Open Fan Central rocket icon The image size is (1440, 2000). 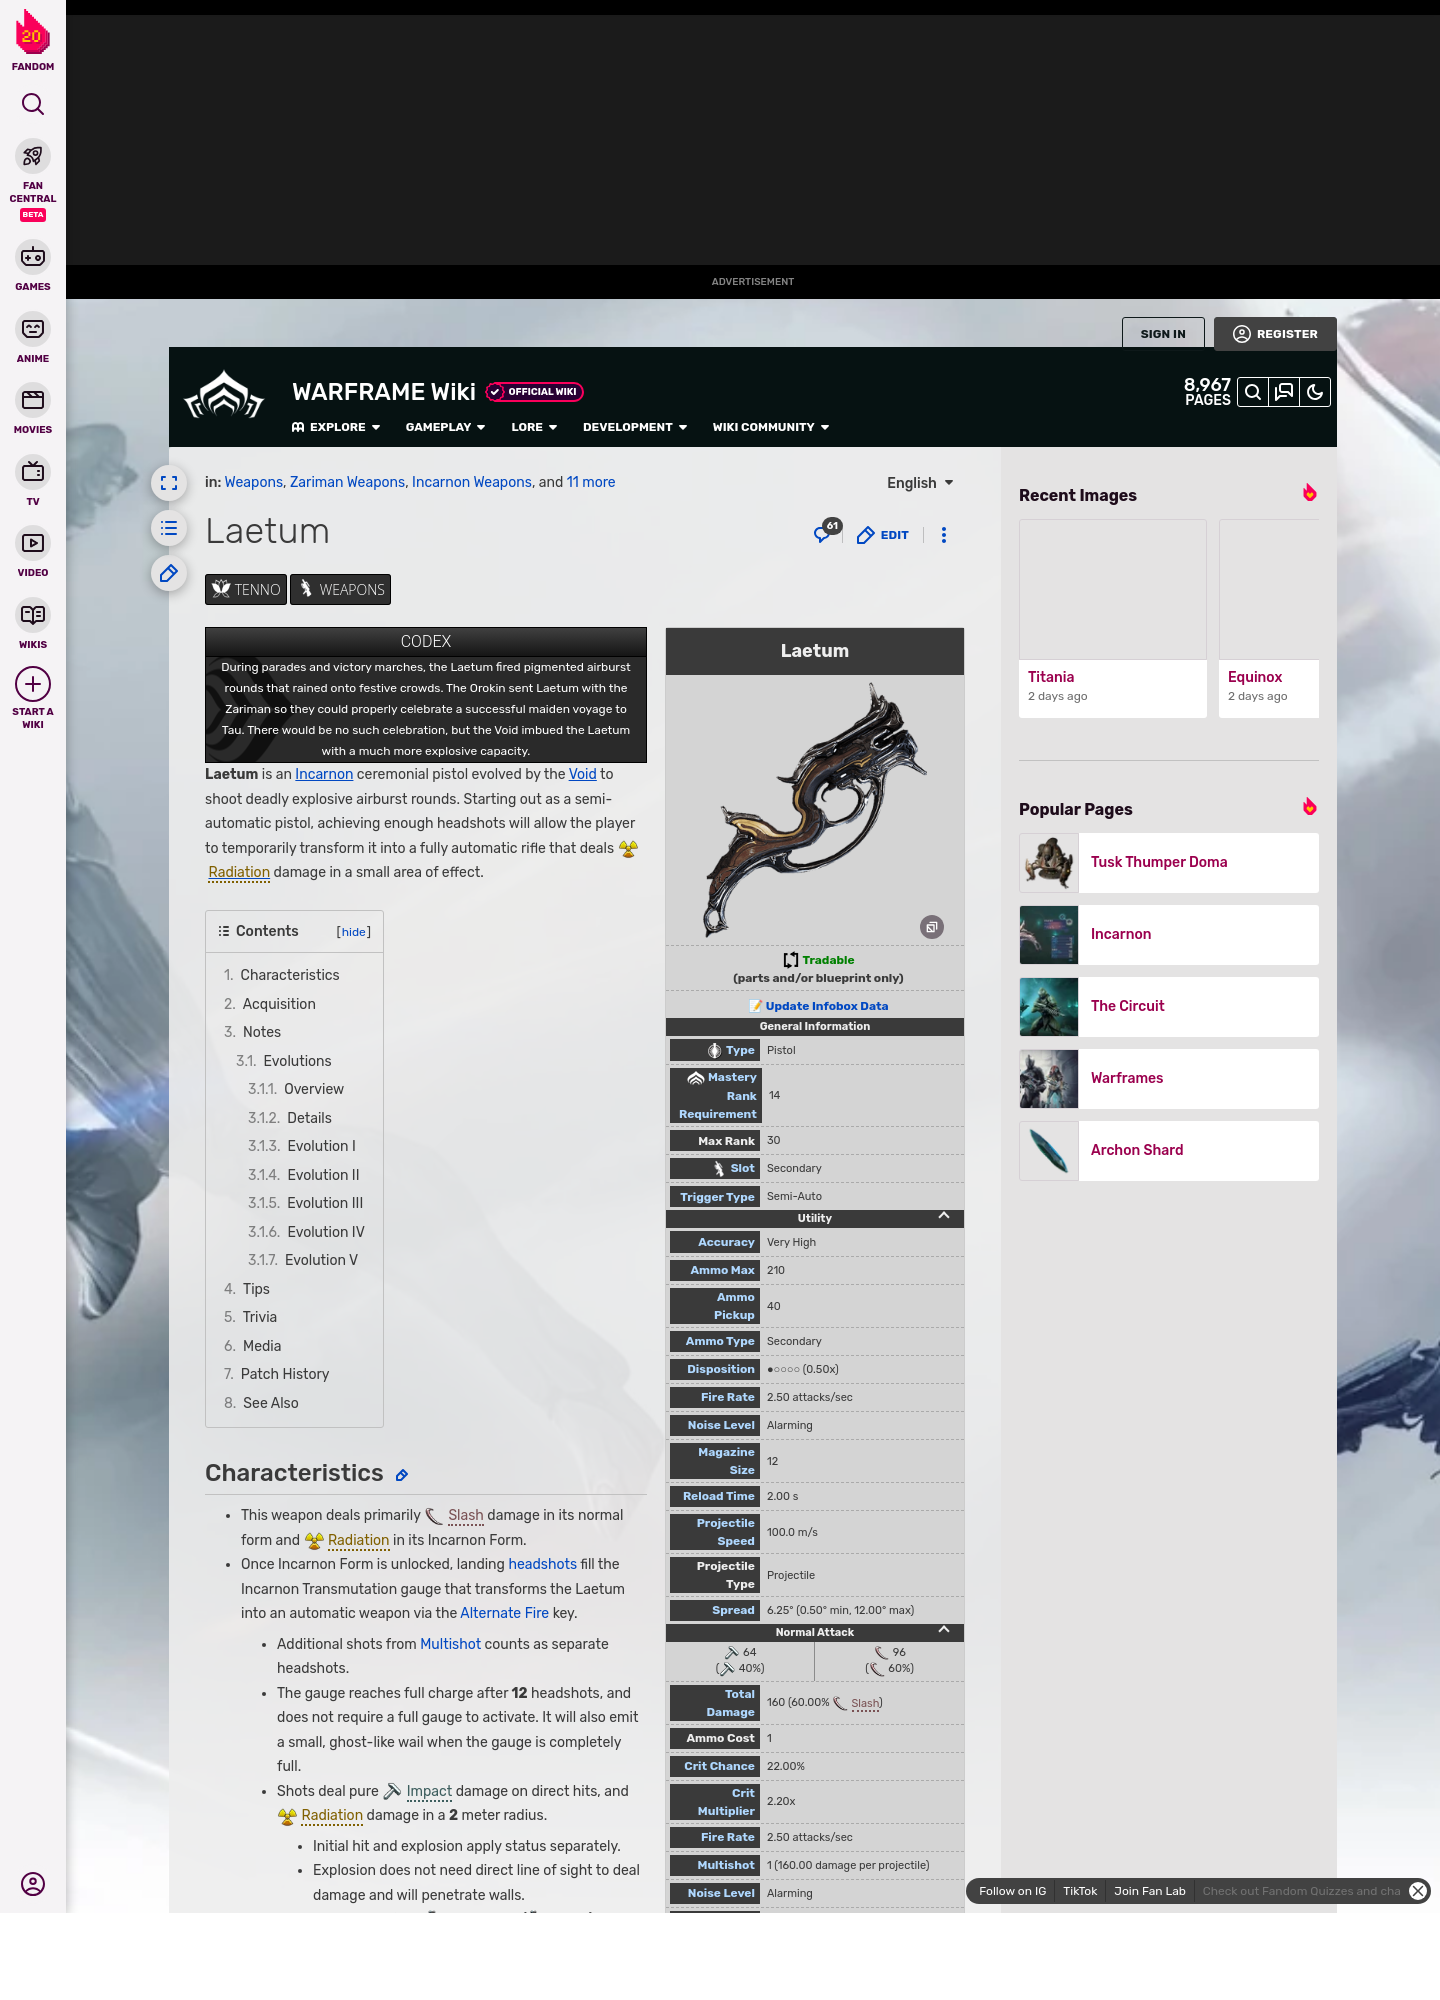tap(33, 156)
